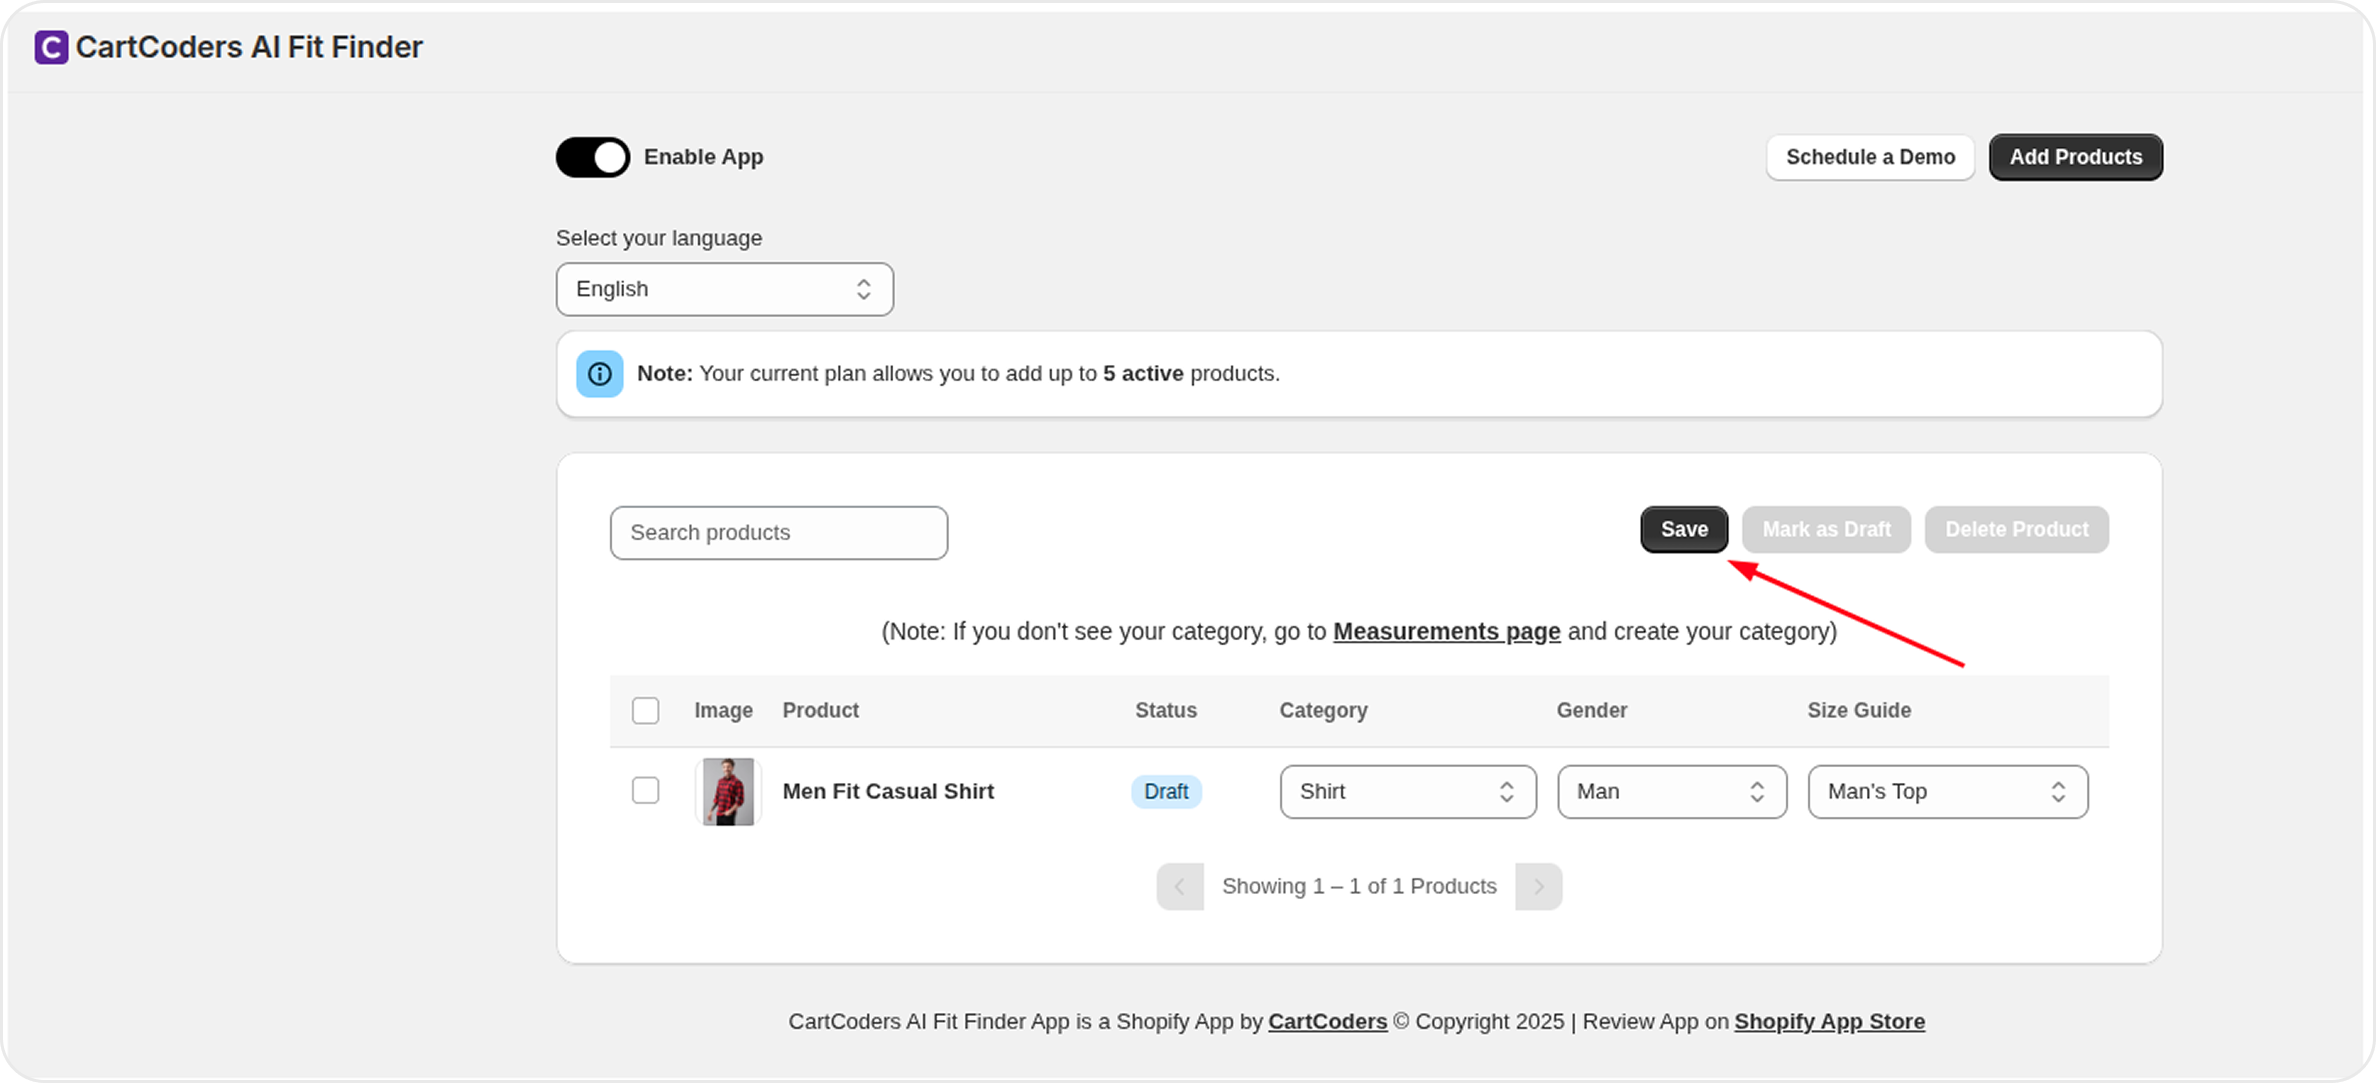Expand the Man's Top size guide dropdown
Viewport: 2376px width, 1083px height.
[x=1947, y=791]
